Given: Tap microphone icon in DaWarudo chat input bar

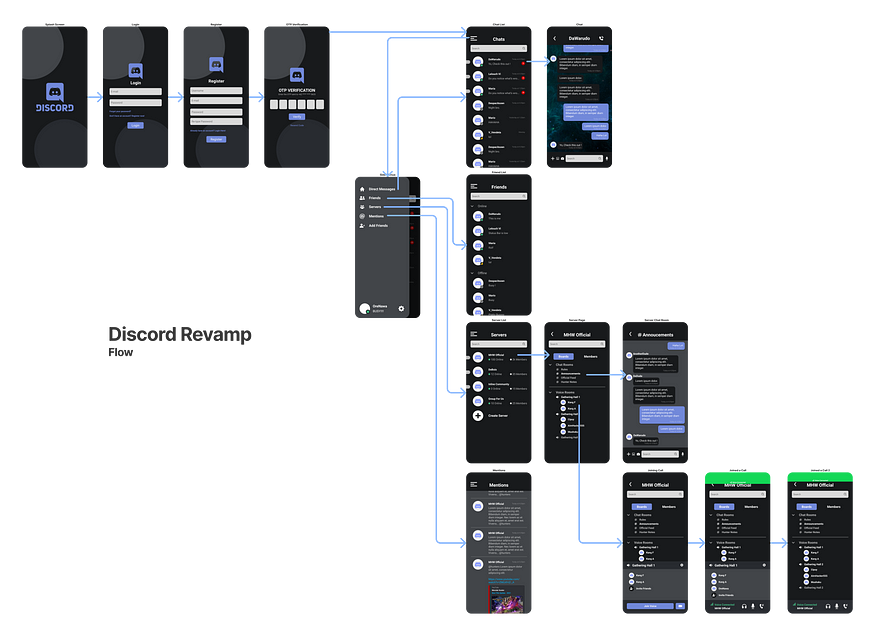Looking at the screenshot, I should coord(607,158).
